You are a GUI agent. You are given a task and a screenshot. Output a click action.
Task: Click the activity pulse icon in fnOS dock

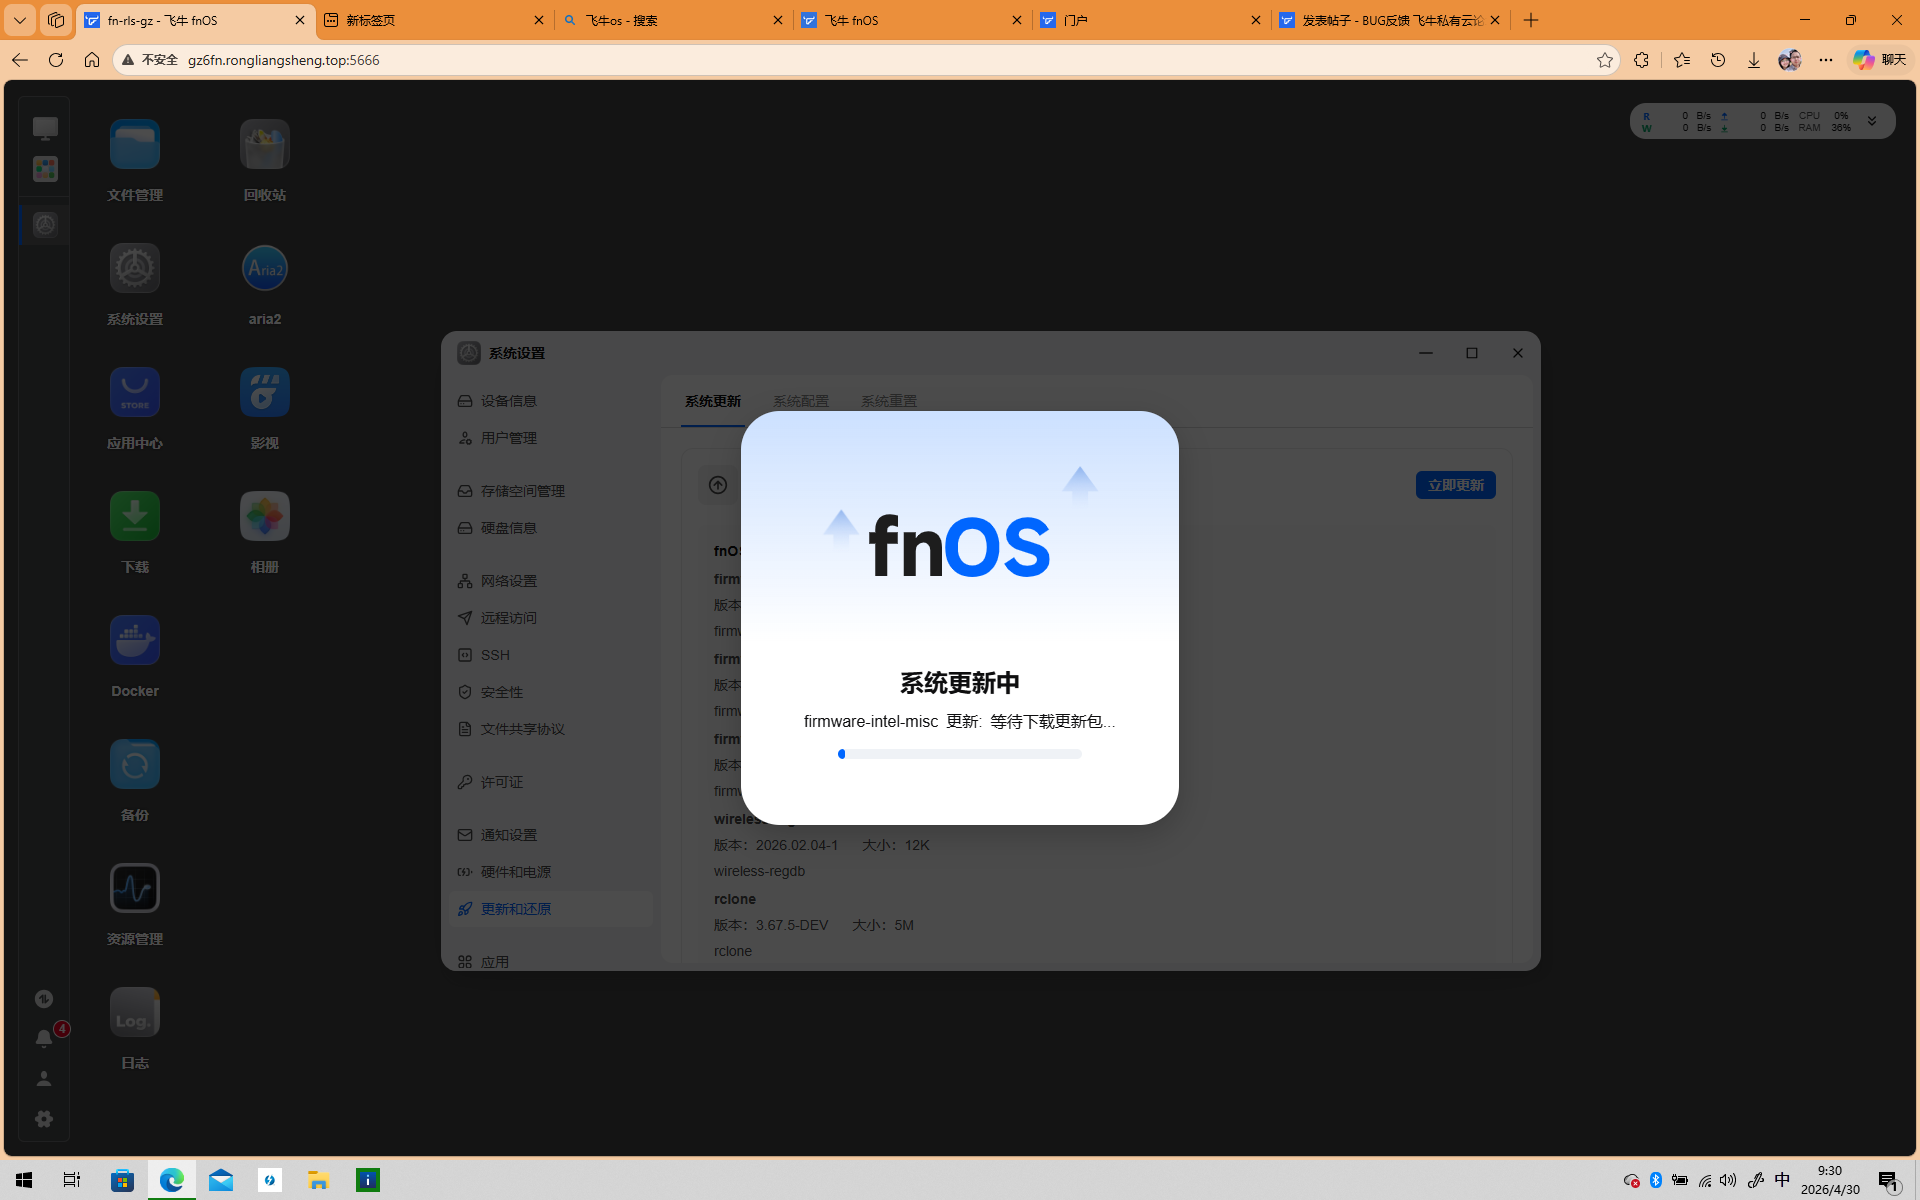(x=44, y=999)
